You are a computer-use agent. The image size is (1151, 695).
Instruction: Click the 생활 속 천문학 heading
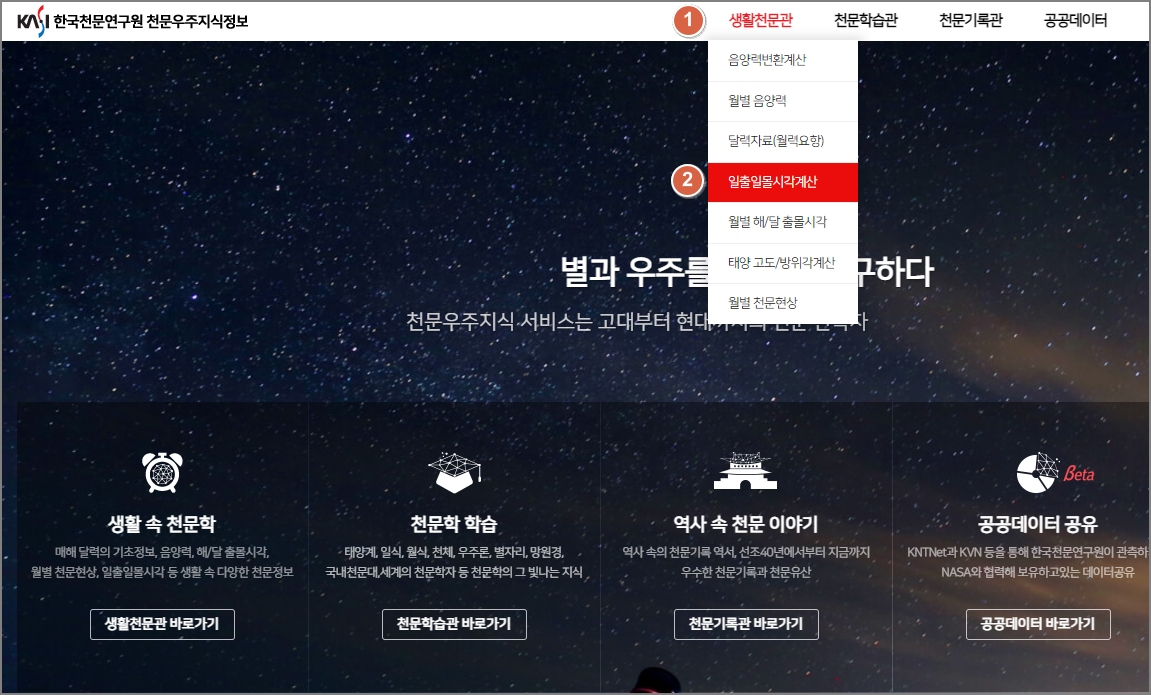coord(162,524)
